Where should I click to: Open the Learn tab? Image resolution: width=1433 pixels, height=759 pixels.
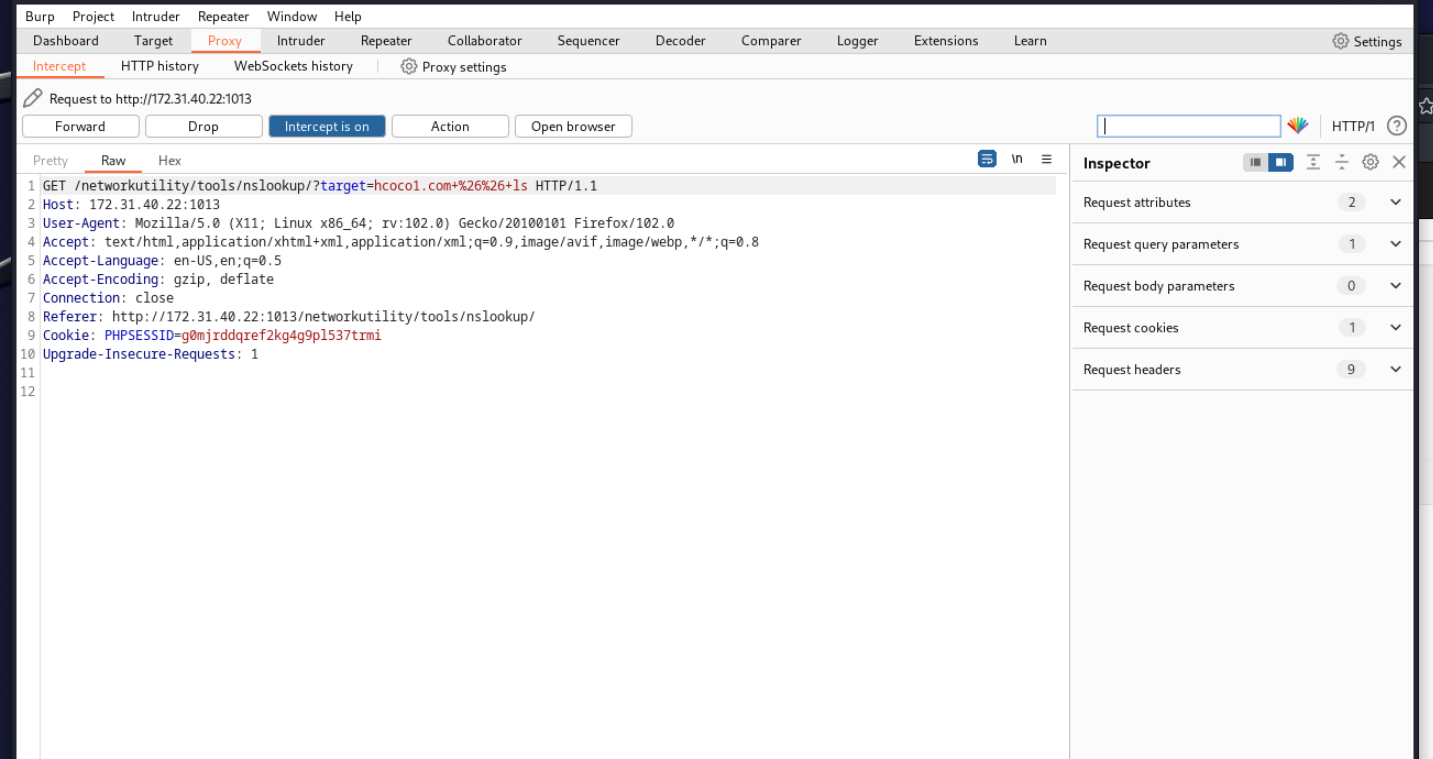pyautogui.click(x=1030, y=41)
